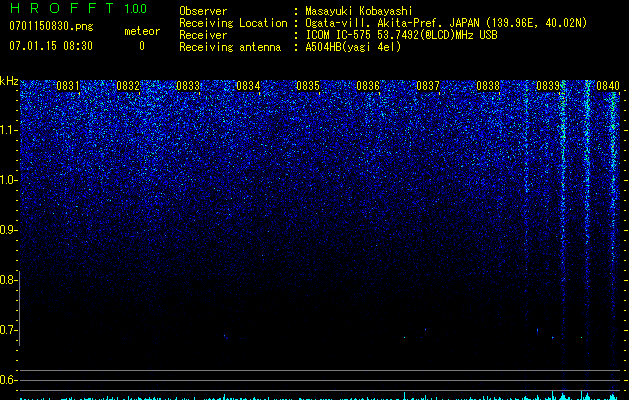The image size is (629, 400).
Task: Click the 0831 time marker
Action: coord(68,86)
